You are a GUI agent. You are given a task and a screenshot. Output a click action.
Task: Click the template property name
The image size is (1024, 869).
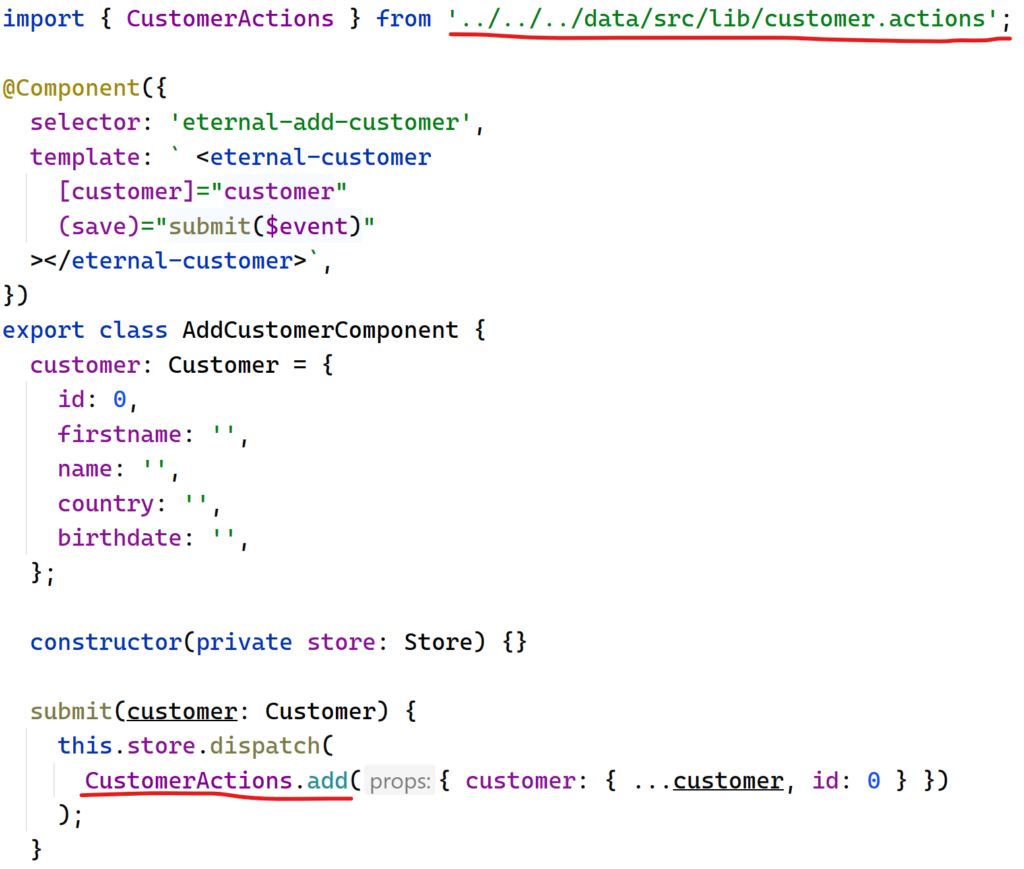click(85, 157)
